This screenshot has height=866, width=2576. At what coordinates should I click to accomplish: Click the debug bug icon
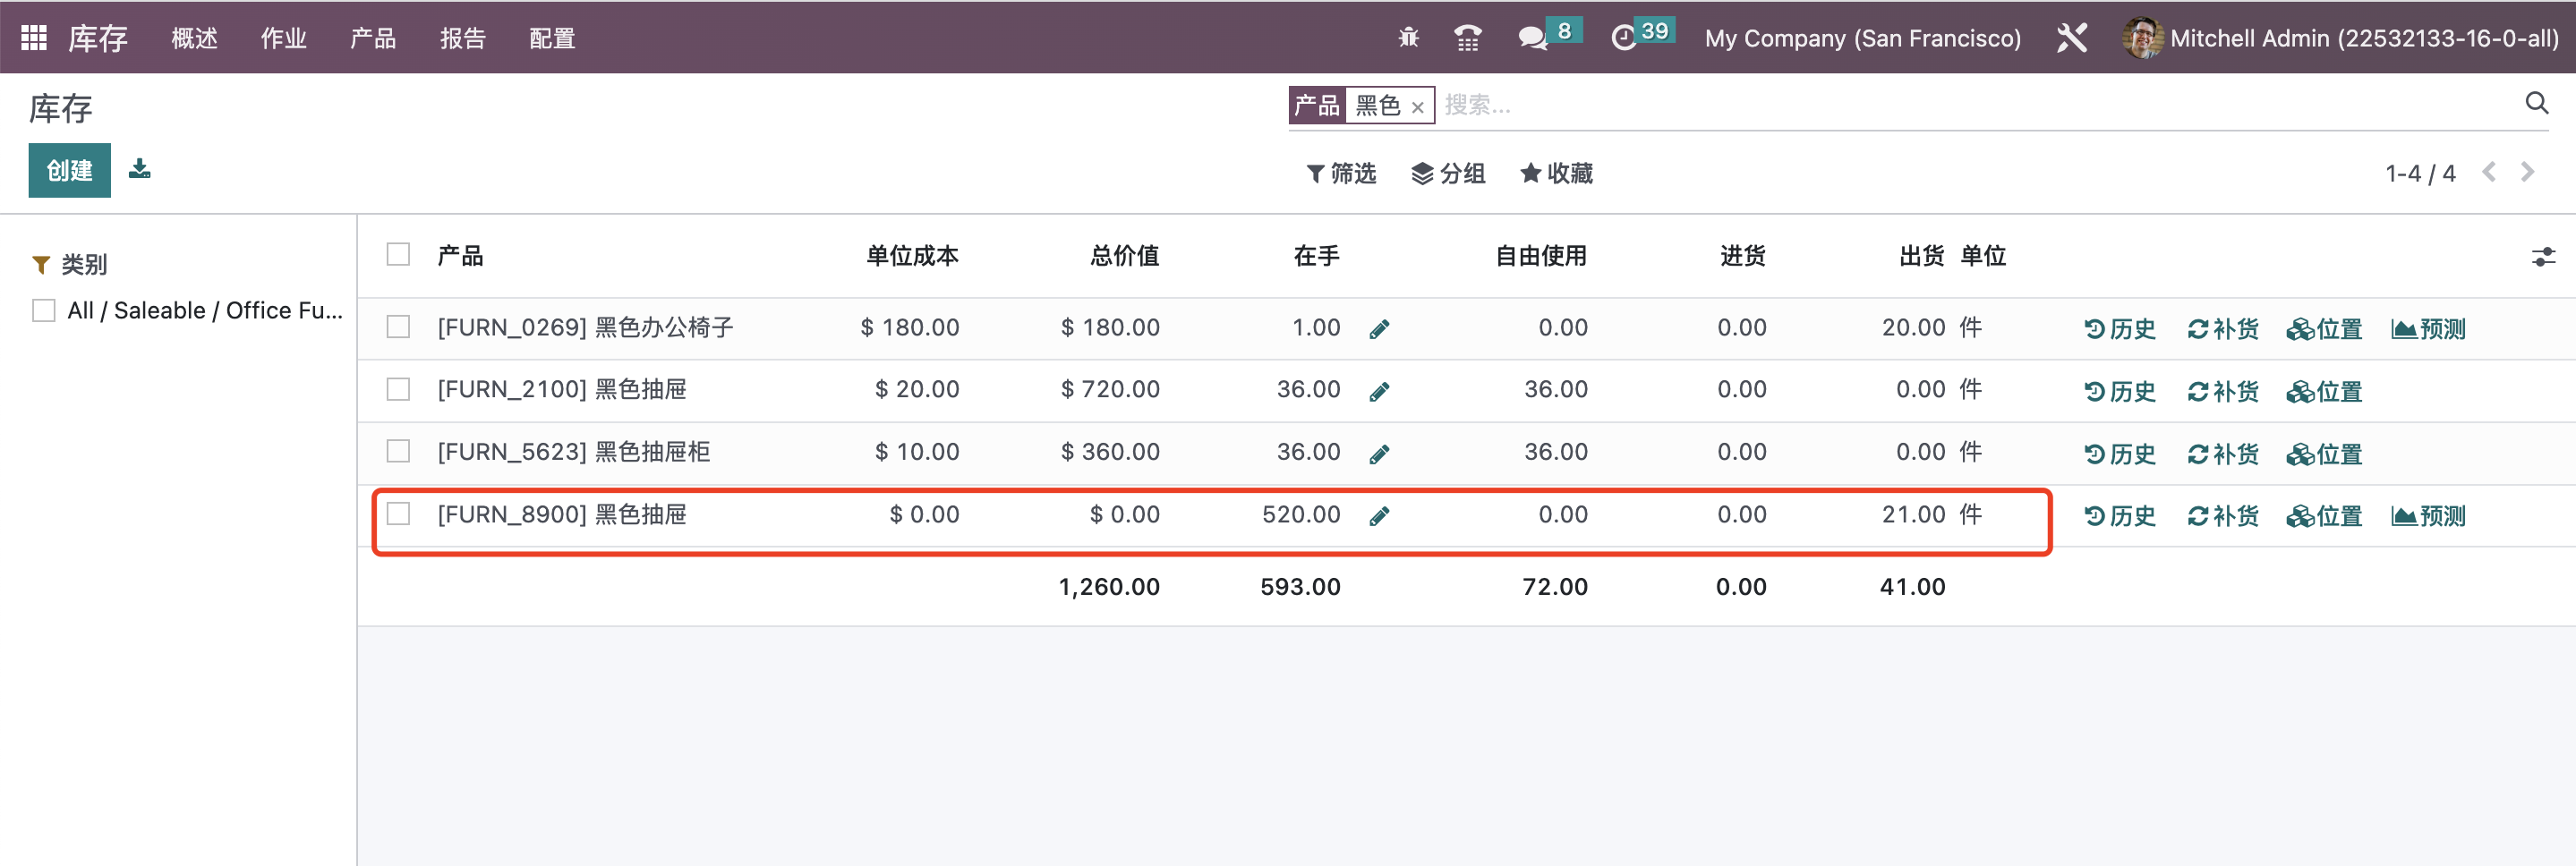(x=1408, y=38)
